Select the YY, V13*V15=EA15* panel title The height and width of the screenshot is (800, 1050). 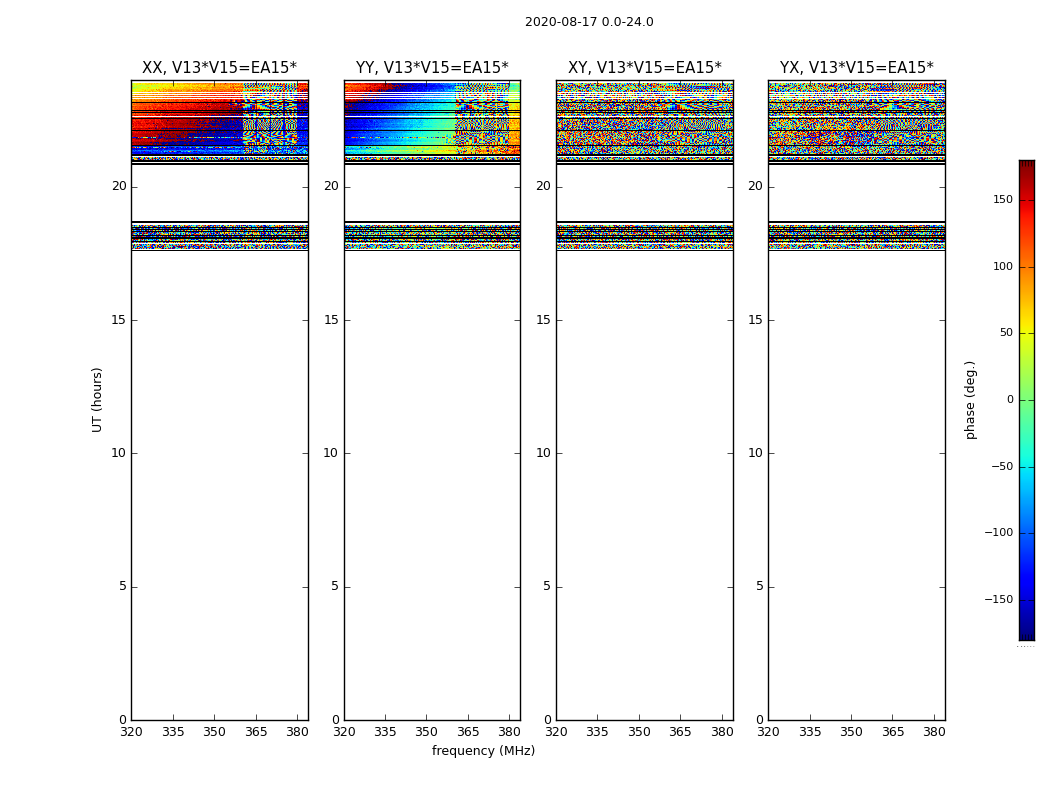click(432, 68)
